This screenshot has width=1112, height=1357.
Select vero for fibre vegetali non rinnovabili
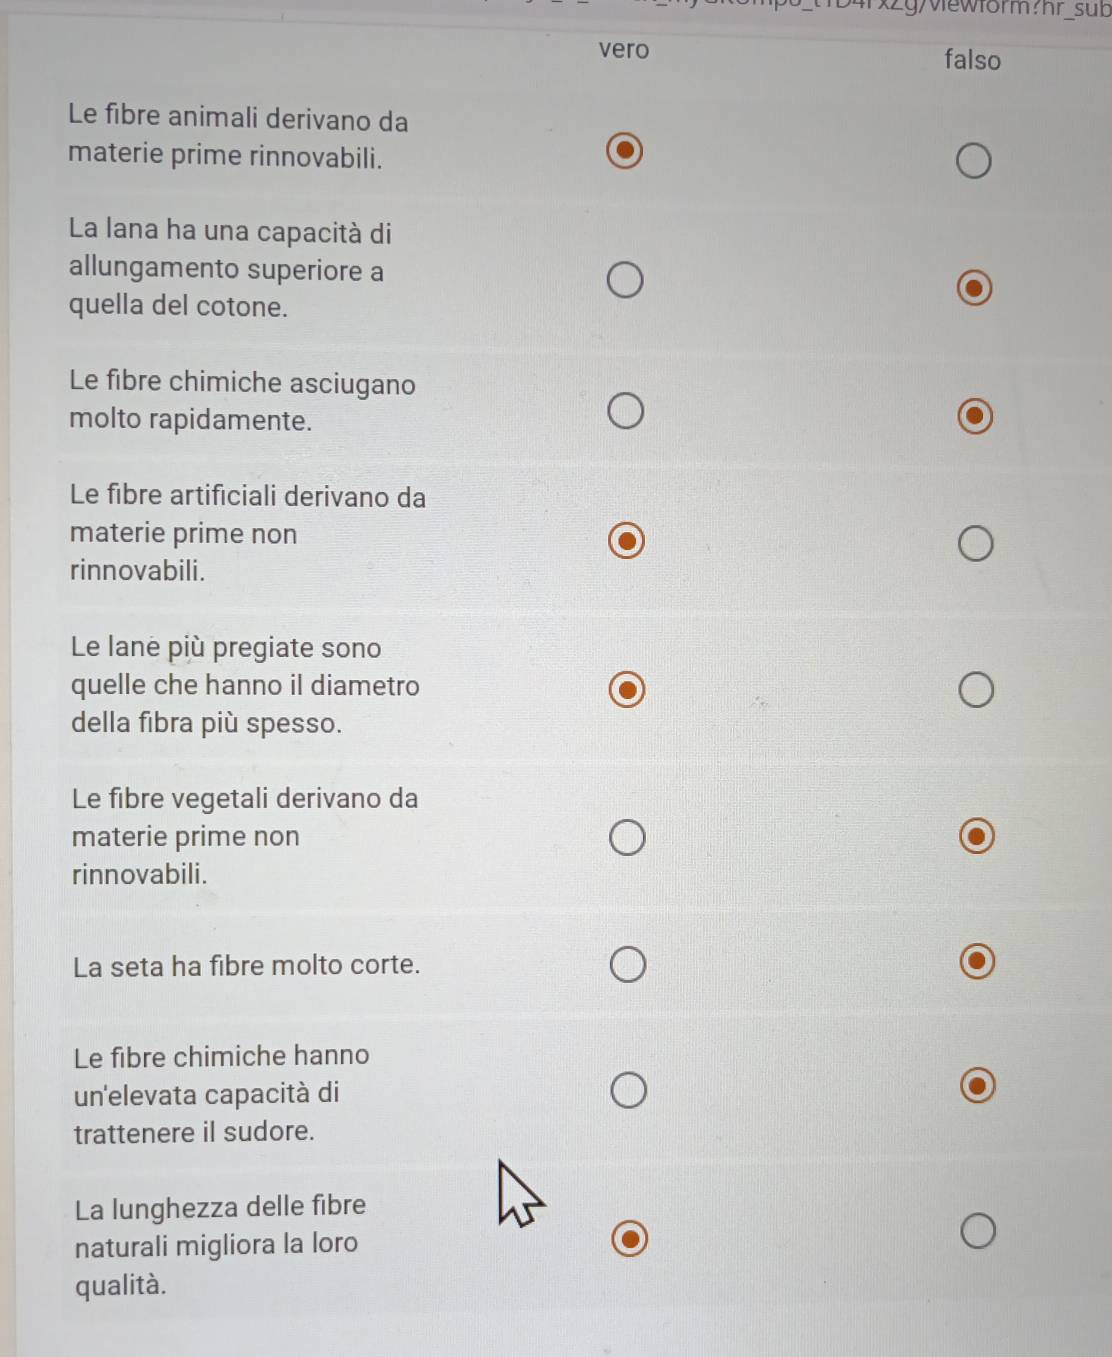(x=627, y=838)
